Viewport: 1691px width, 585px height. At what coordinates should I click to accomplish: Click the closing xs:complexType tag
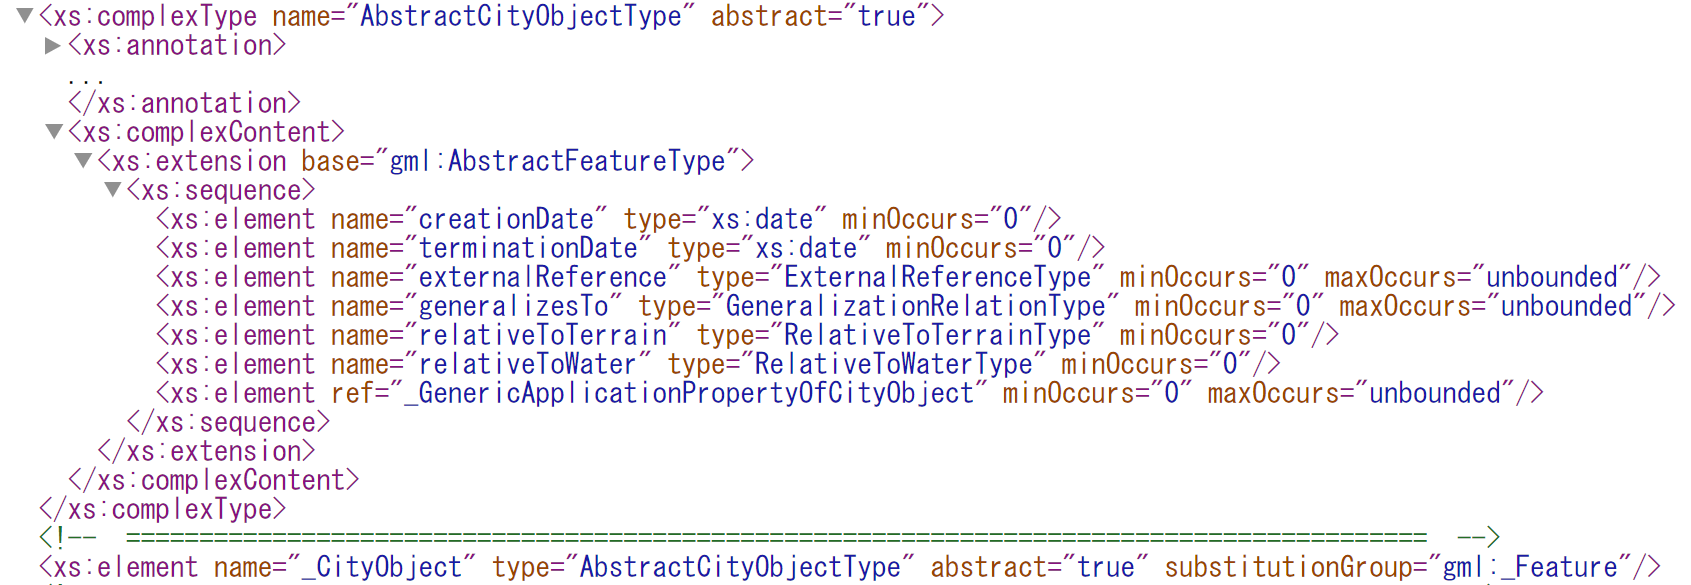point(162,509)
